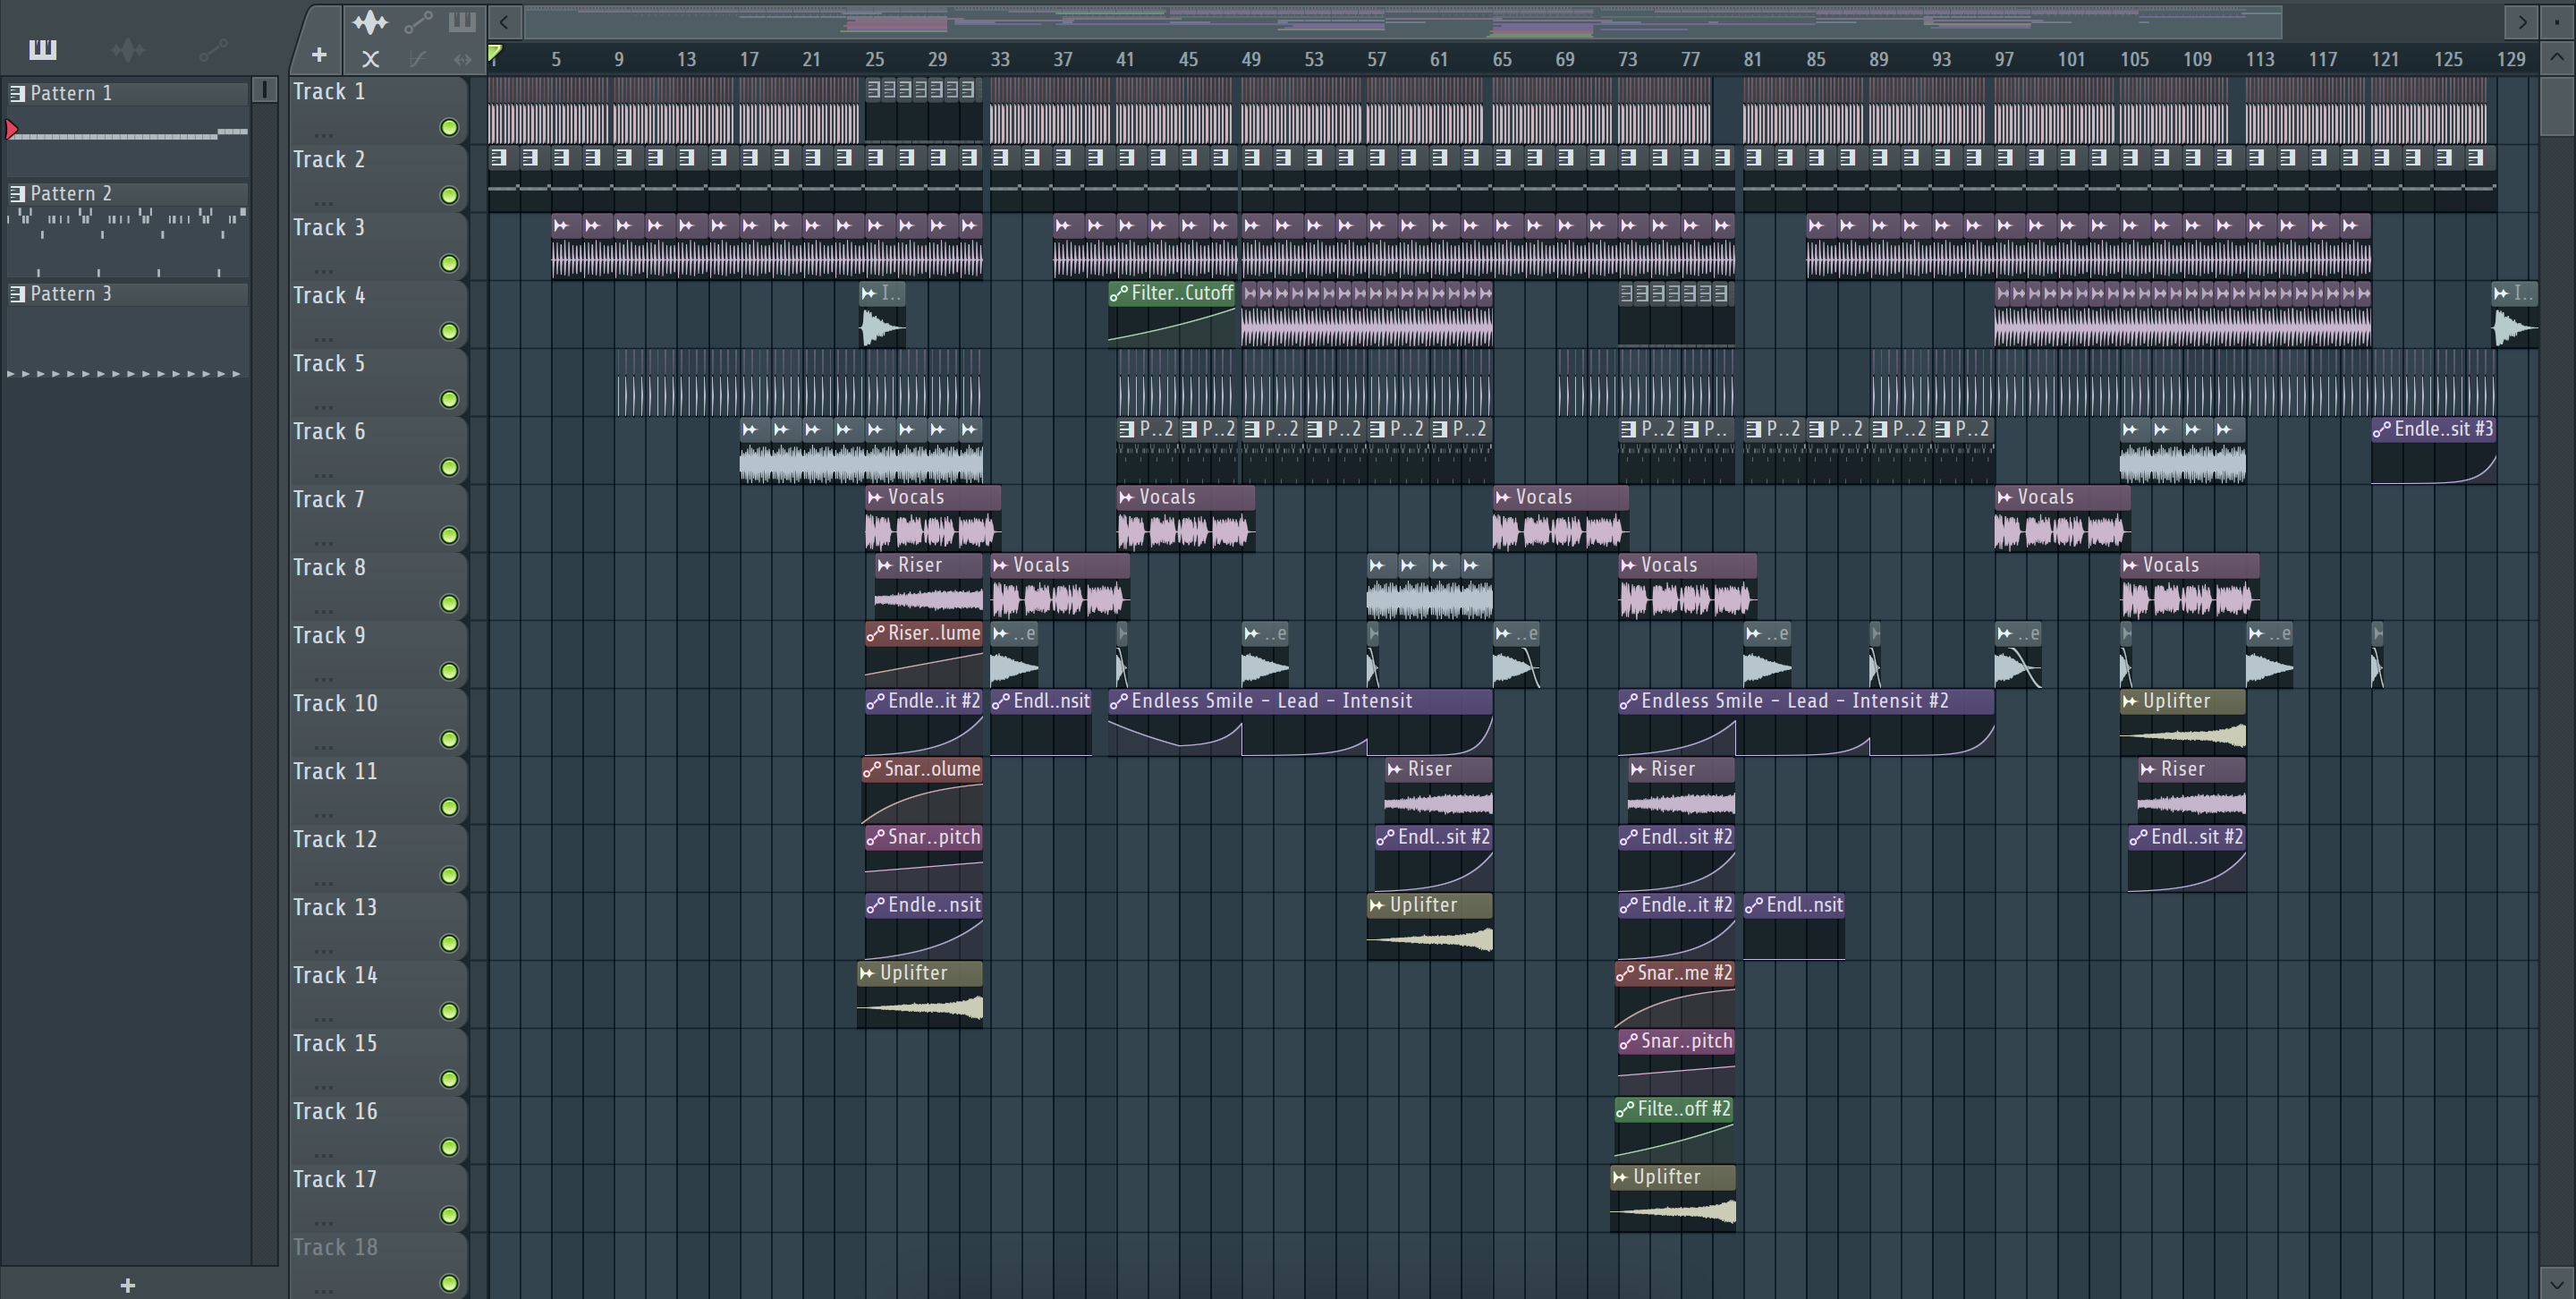Click the Pattern 3 piano-roll icon
The width and height of the screenshot is (2576, 1299).
click(17, 294)
